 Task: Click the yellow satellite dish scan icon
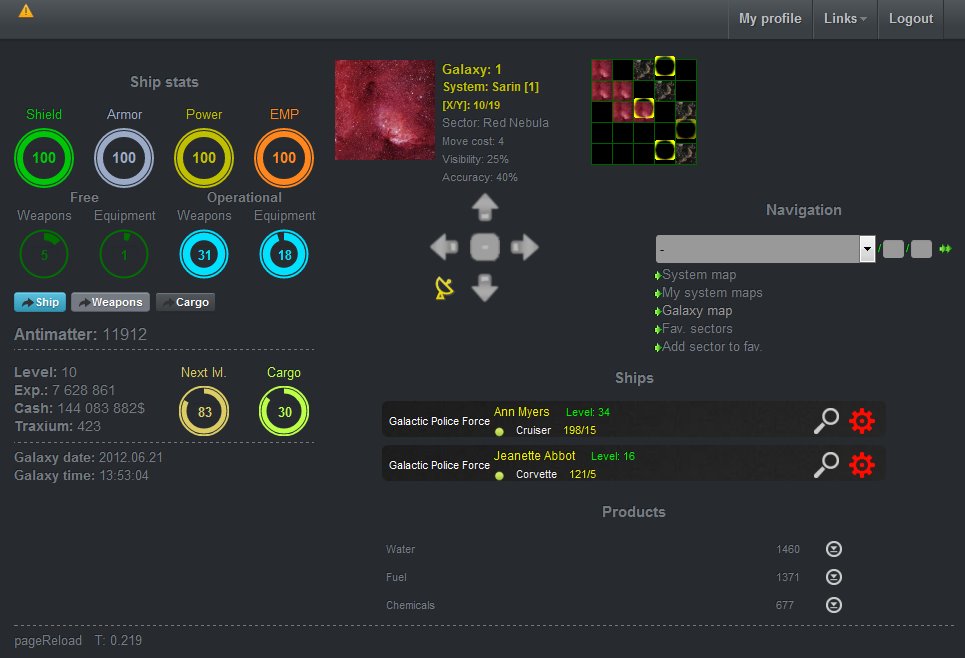(444, 288)
